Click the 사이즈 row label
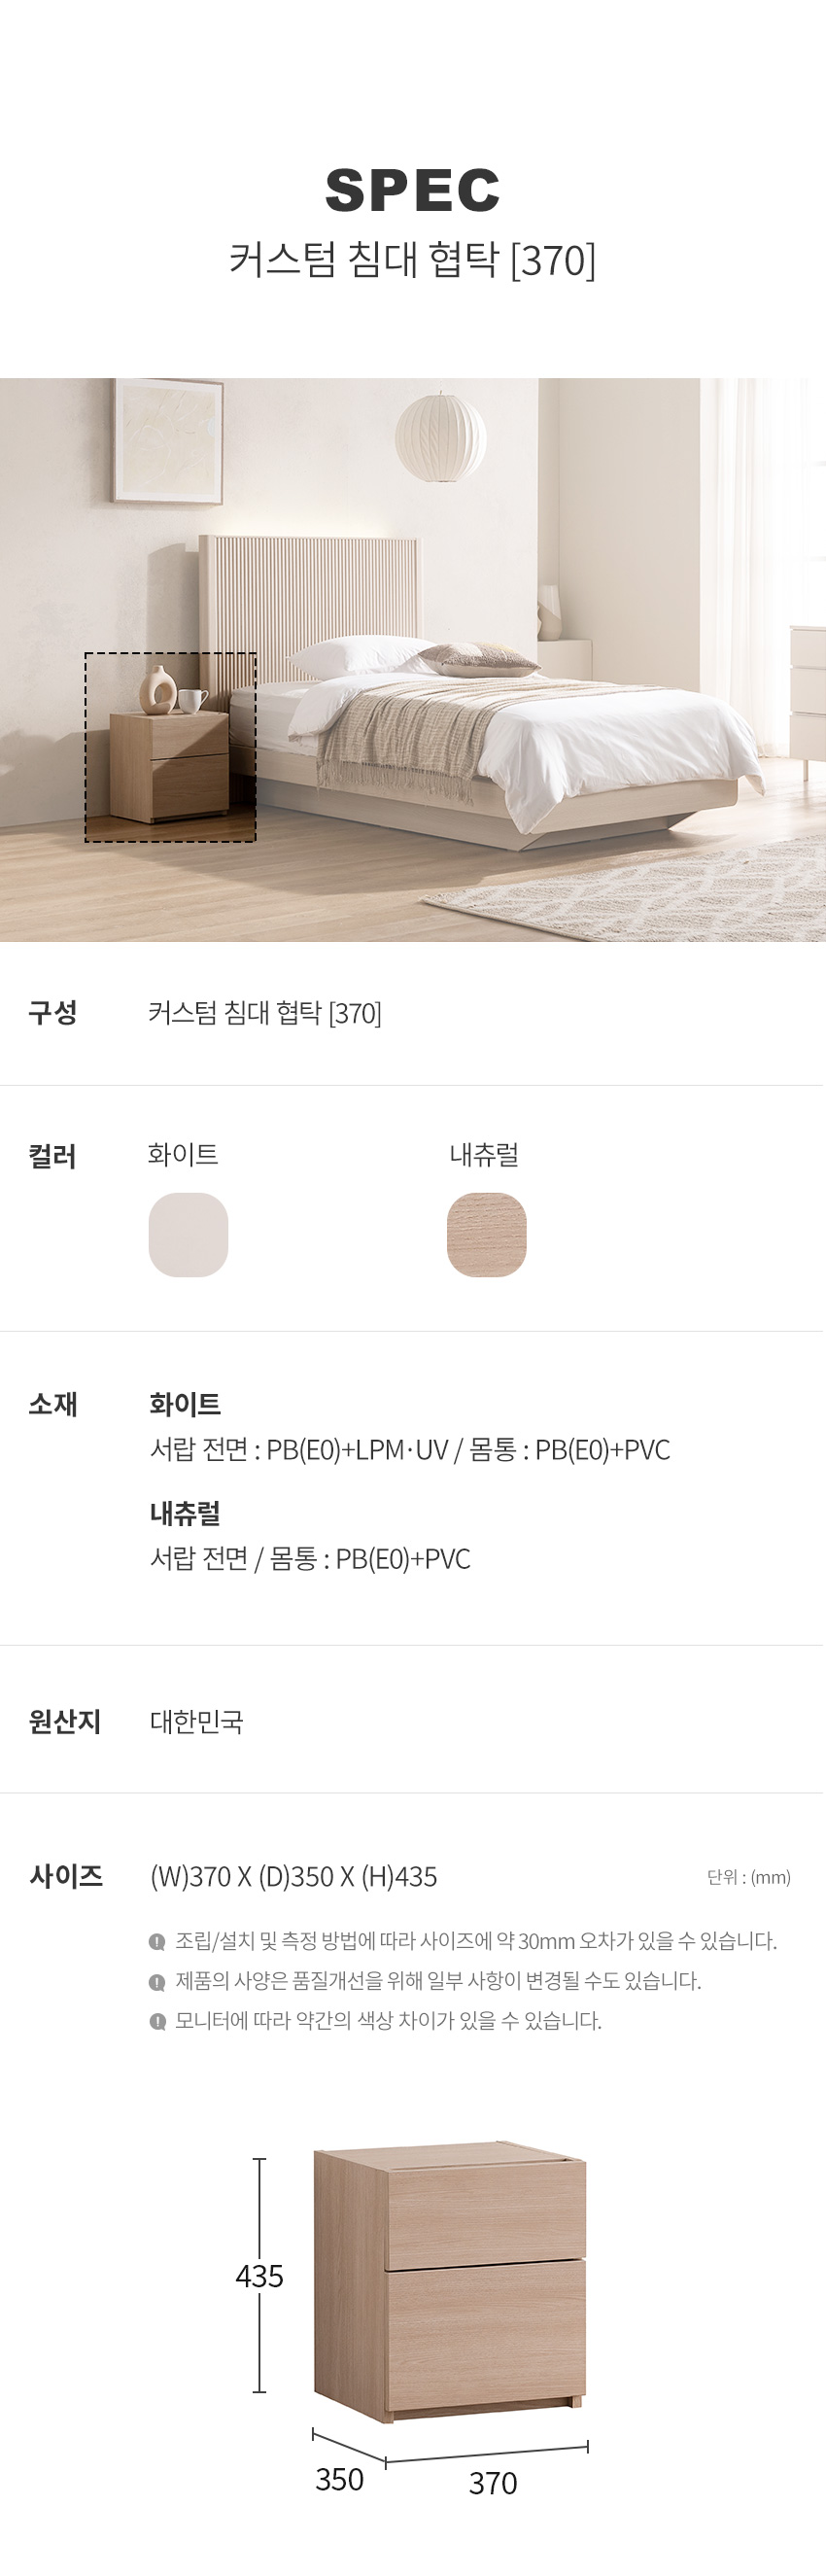This screenshot has height=2576, width=826. coord(66,1876)
